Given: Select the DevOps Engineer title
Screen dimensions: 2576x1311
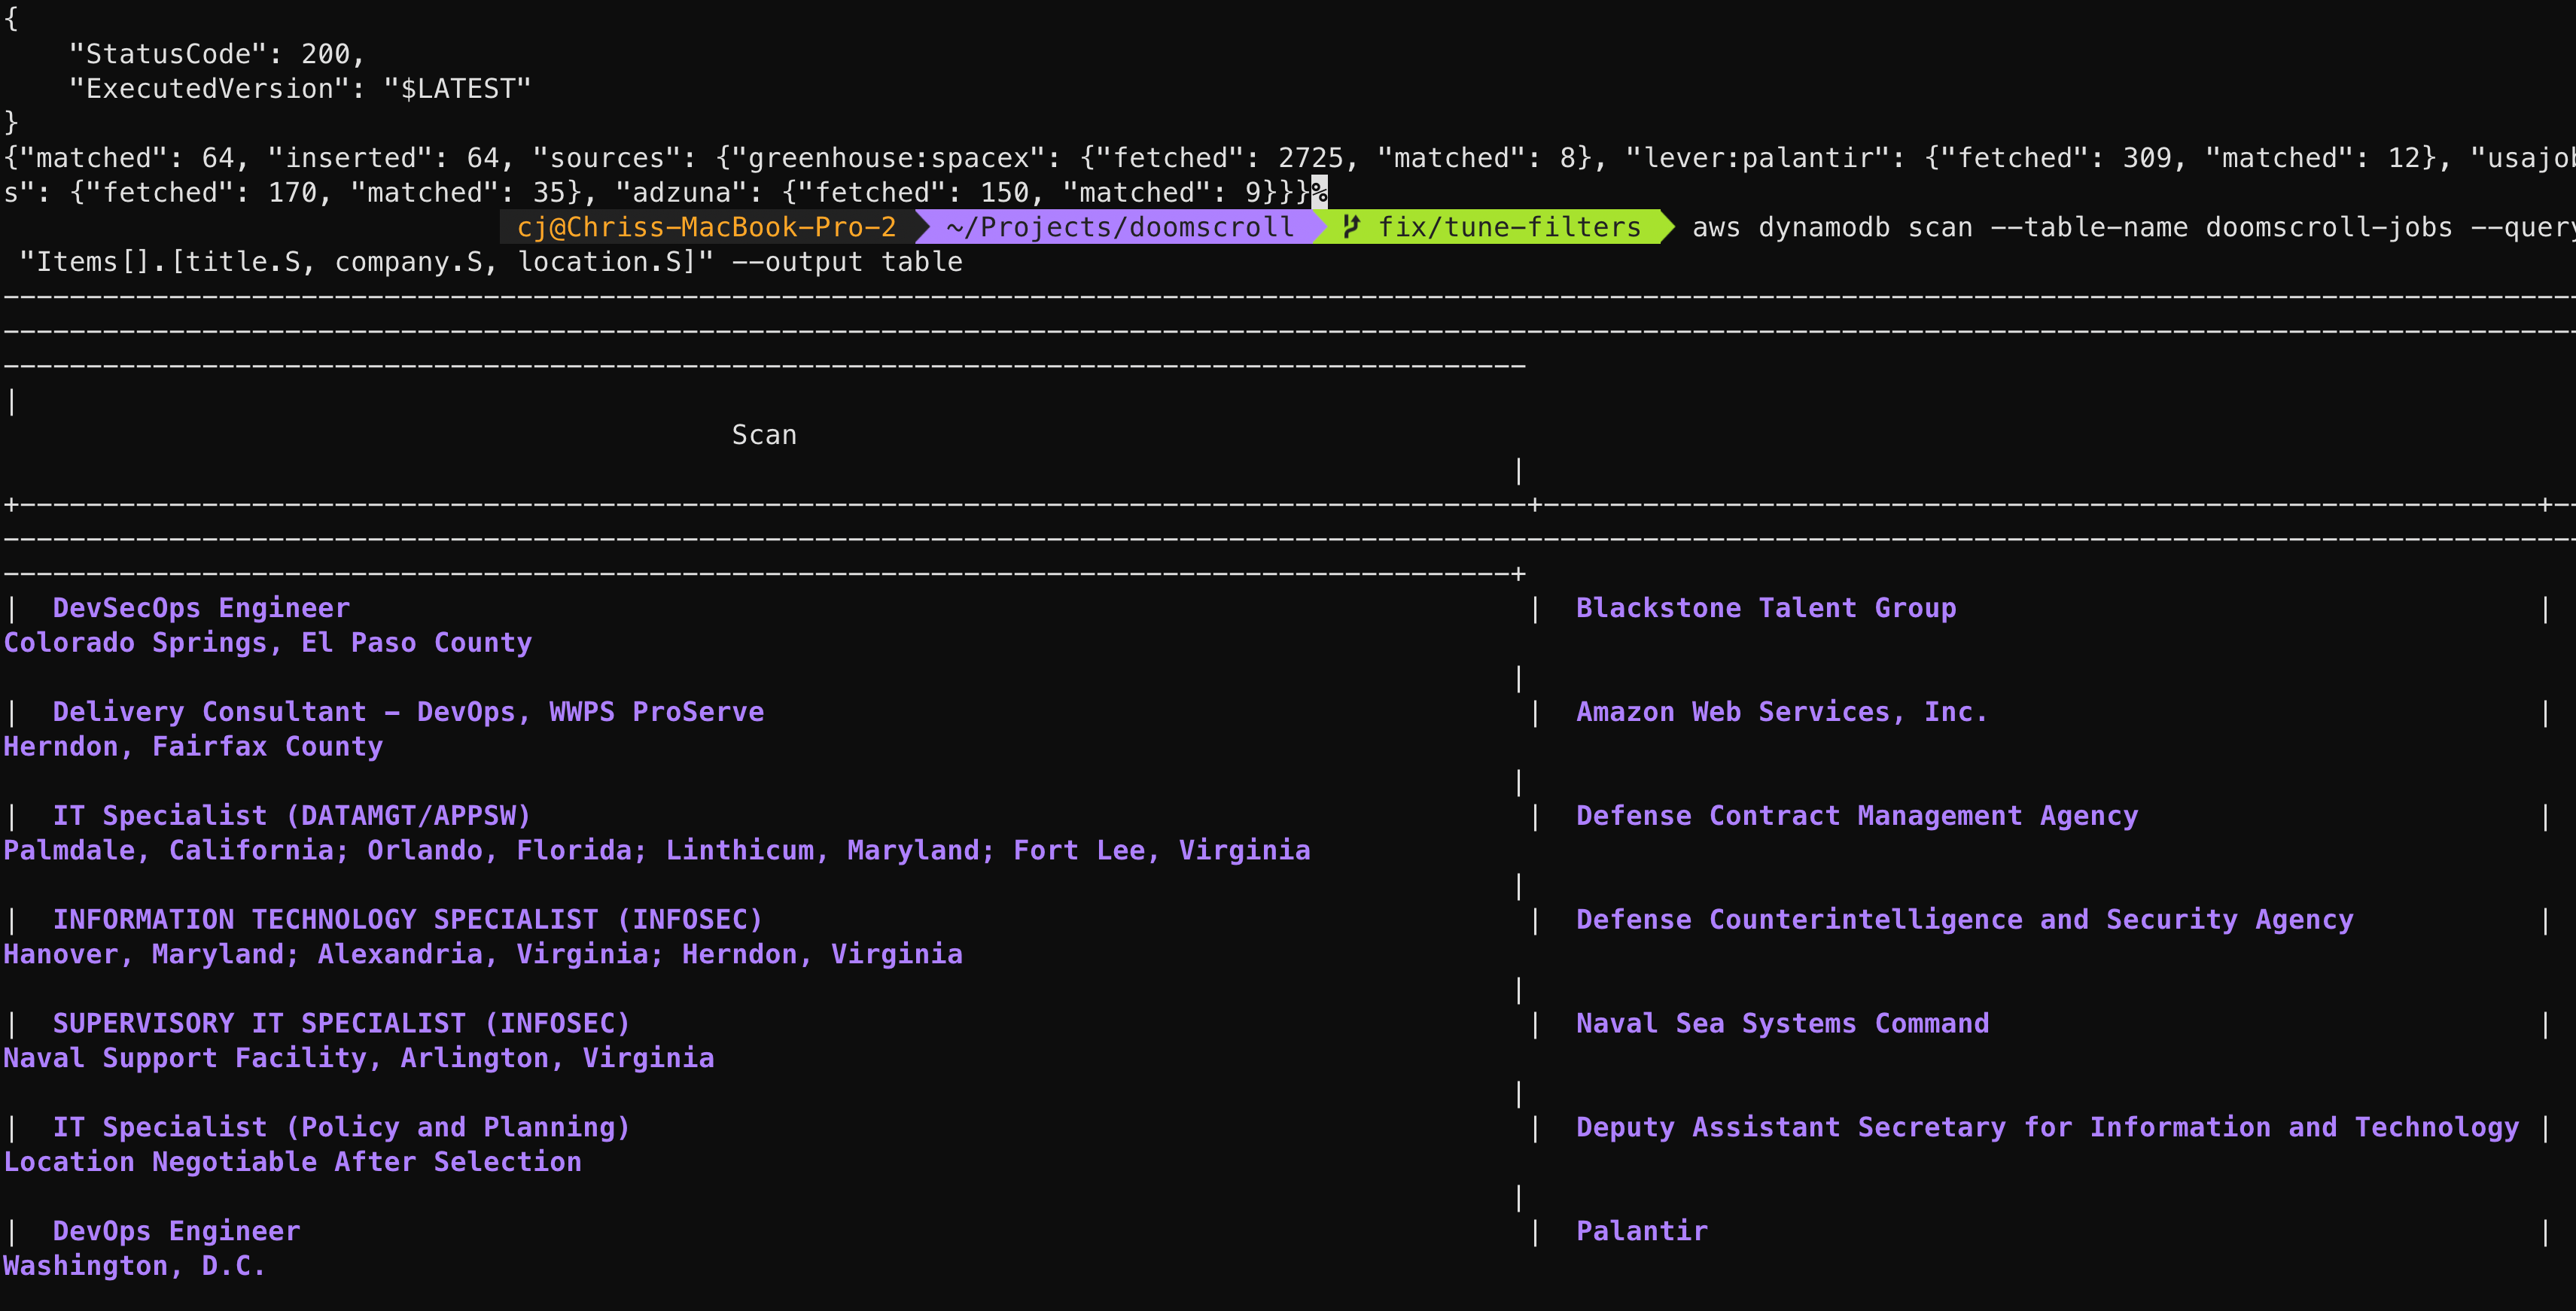Looking at the screenshot, I should point(176,1232).
